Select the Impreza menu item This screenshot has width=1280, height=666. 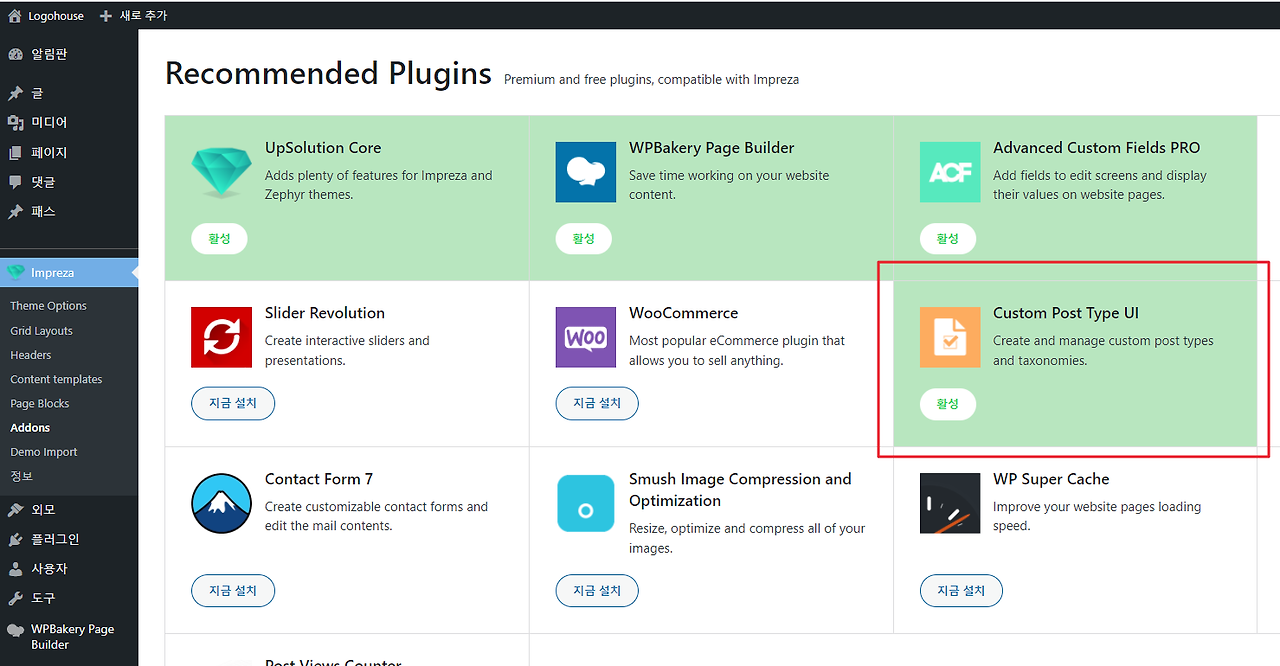[x=69, y=273]
